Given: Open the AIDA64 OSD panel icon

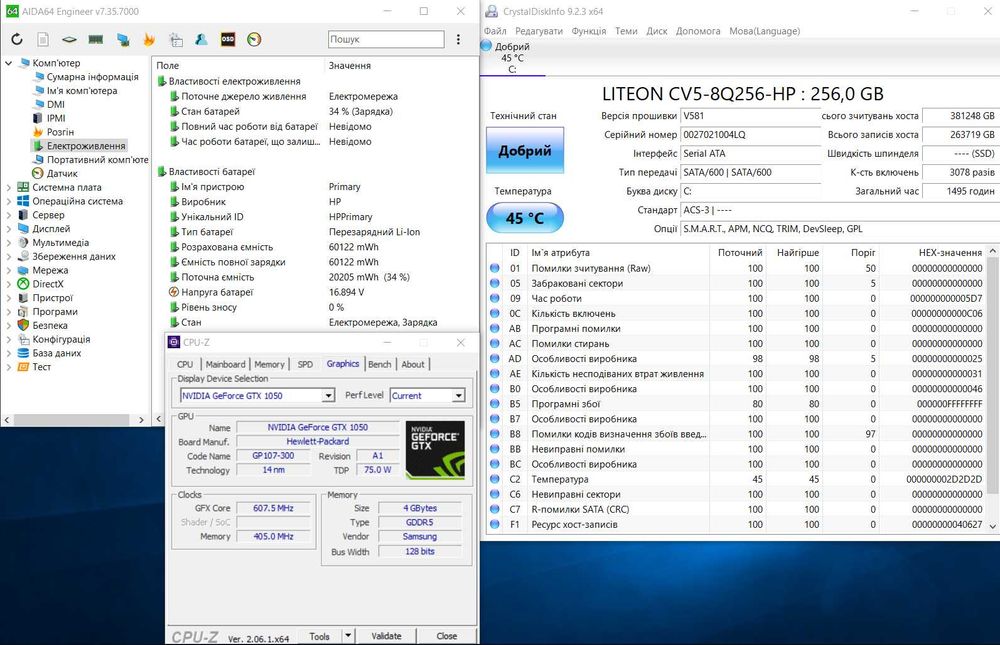Looking at the screenshot, I should (x=228, y=40).
